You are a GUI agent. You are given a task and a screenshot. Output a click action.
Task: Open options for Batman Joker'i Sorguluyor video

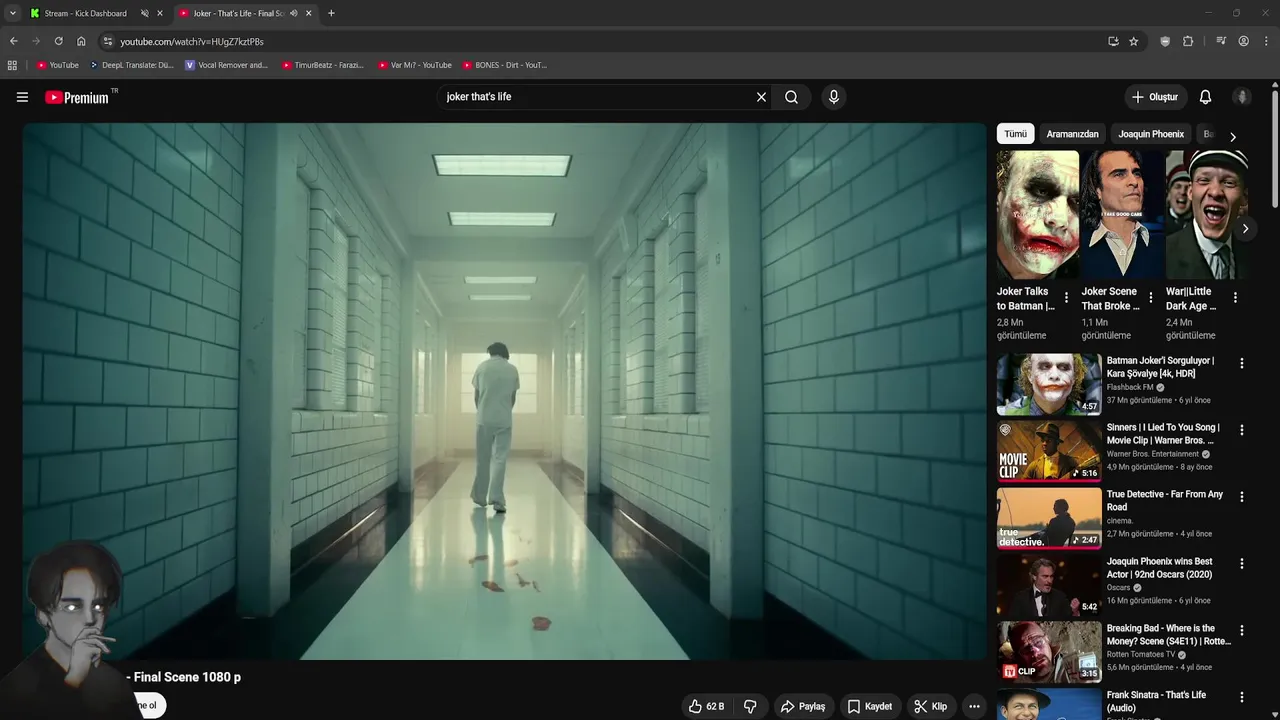click(1242, 364)
